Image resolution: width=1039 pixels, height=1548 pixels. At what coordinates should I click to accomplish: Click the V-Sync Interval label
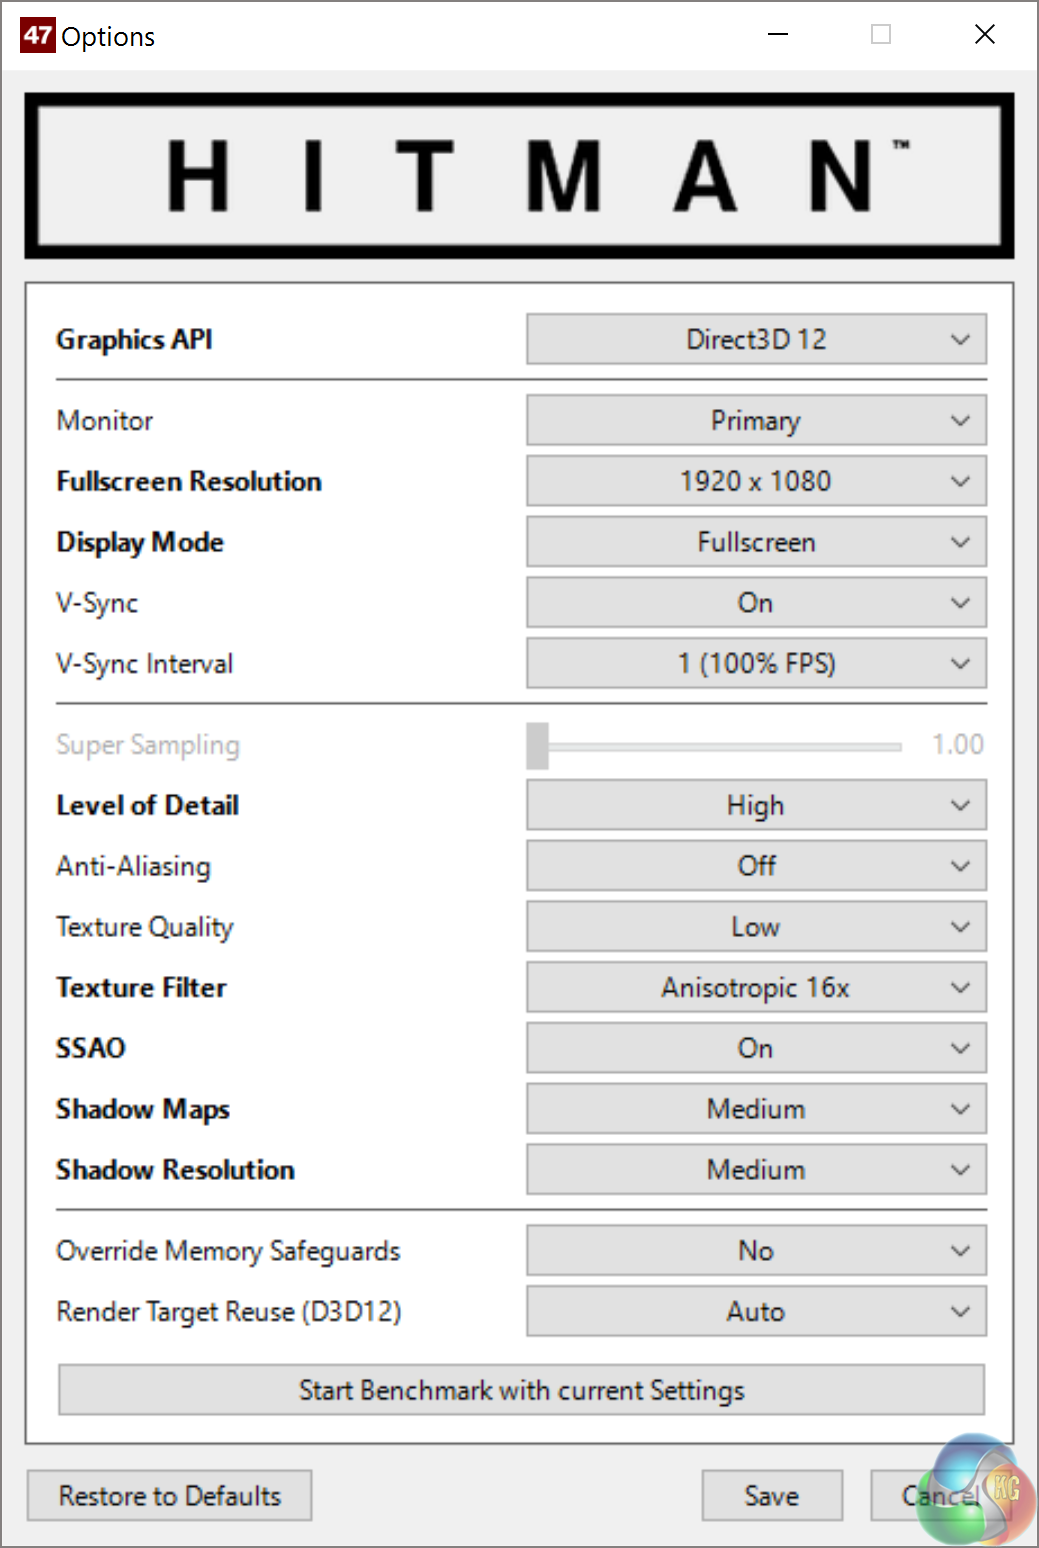coord(144,664)
